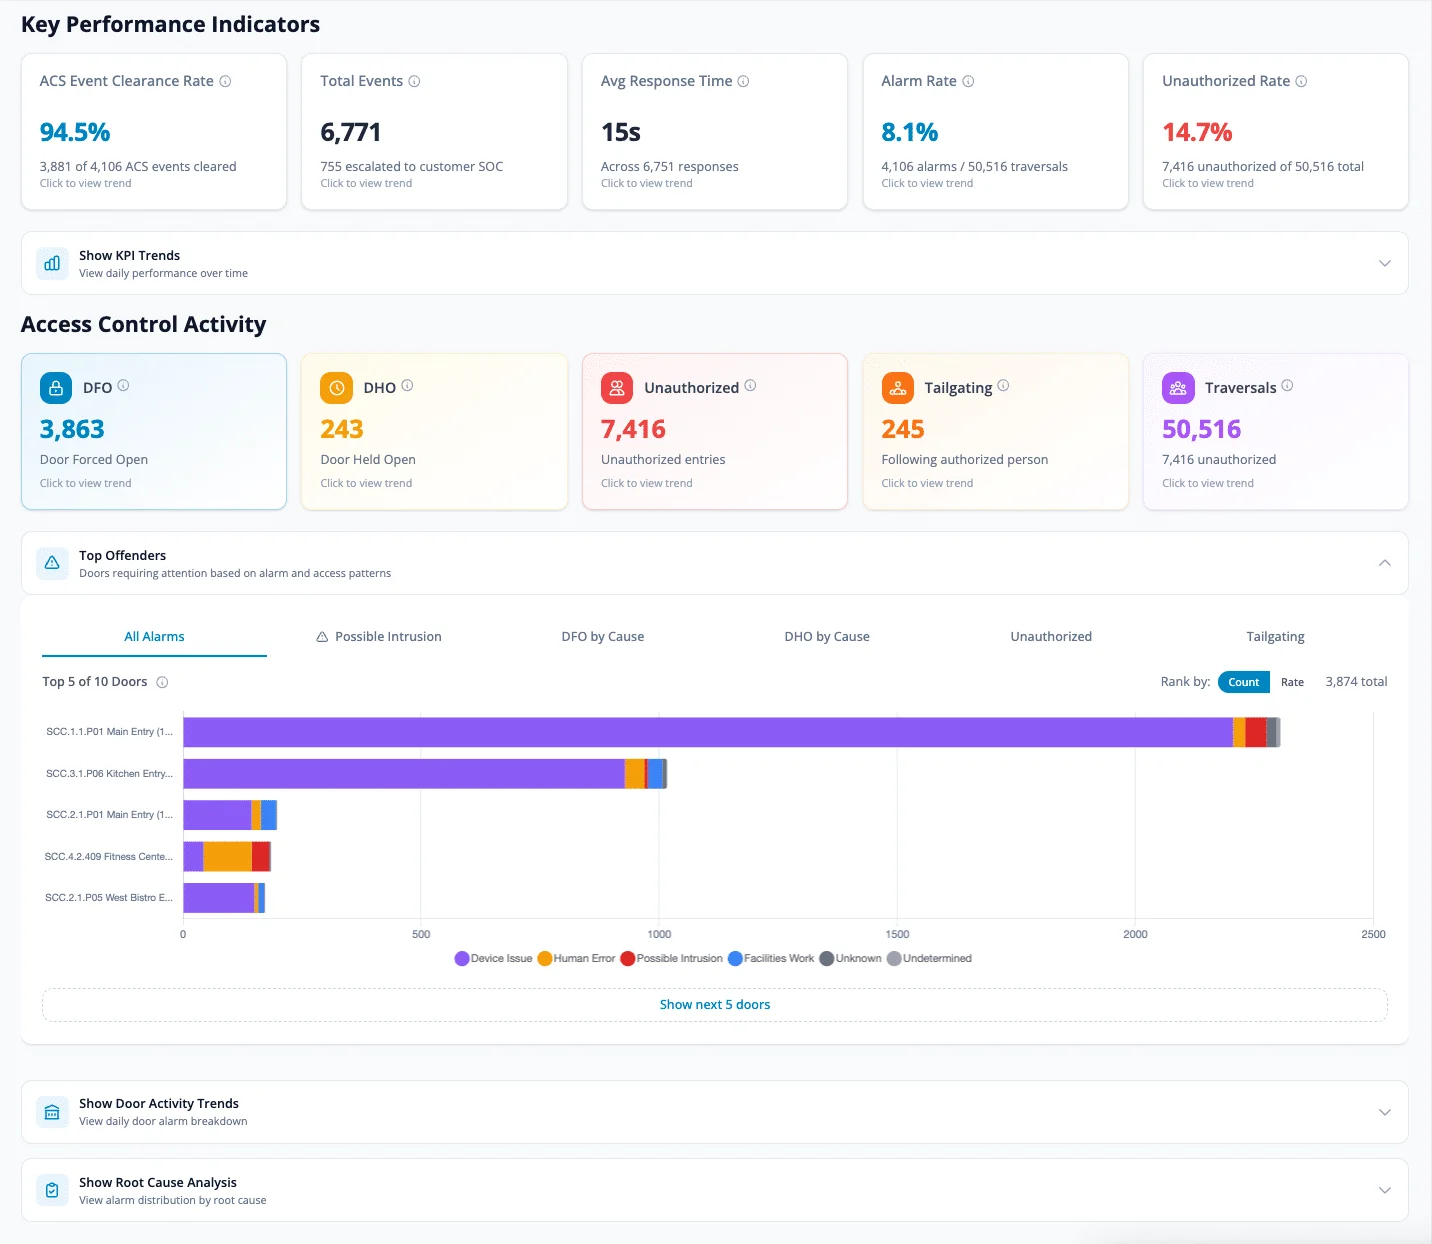This screenshot has width=1432, height=1244.
Task: Click info icon next to DHO
Action: click(x=407, y=385)
